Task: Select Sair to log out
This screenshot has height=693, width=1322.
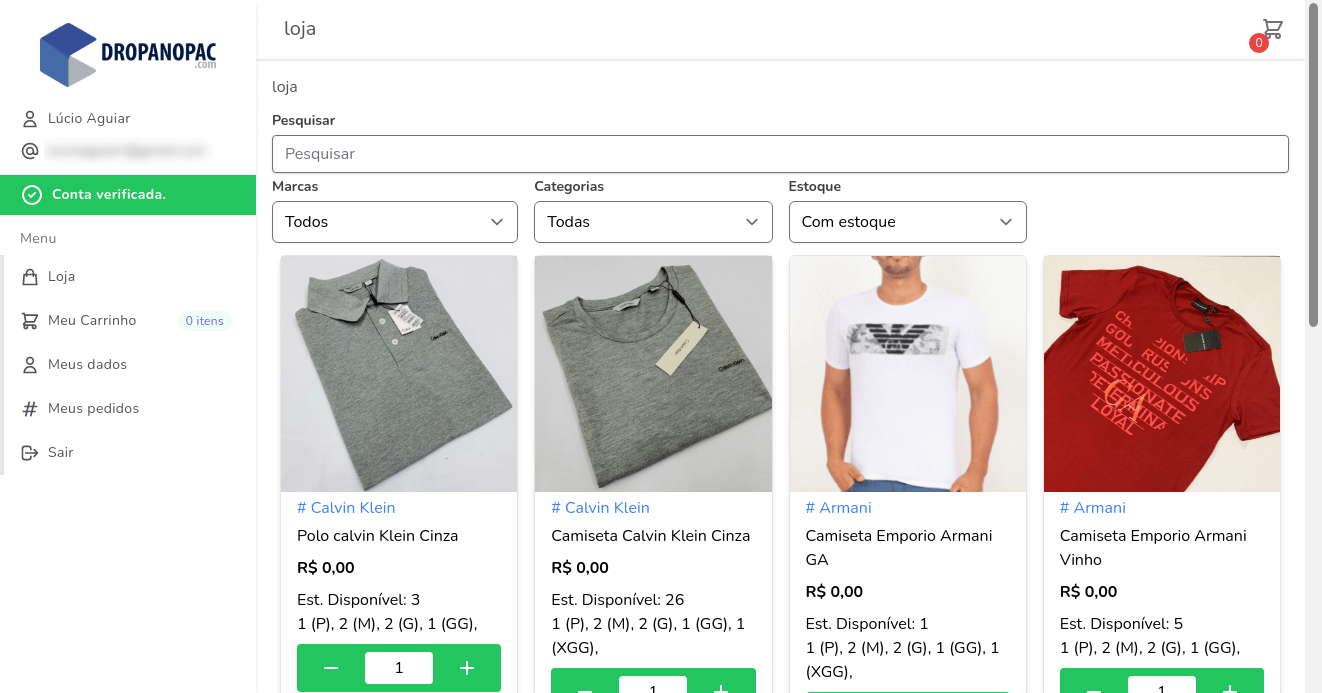Action: click(x=128, y=453)
